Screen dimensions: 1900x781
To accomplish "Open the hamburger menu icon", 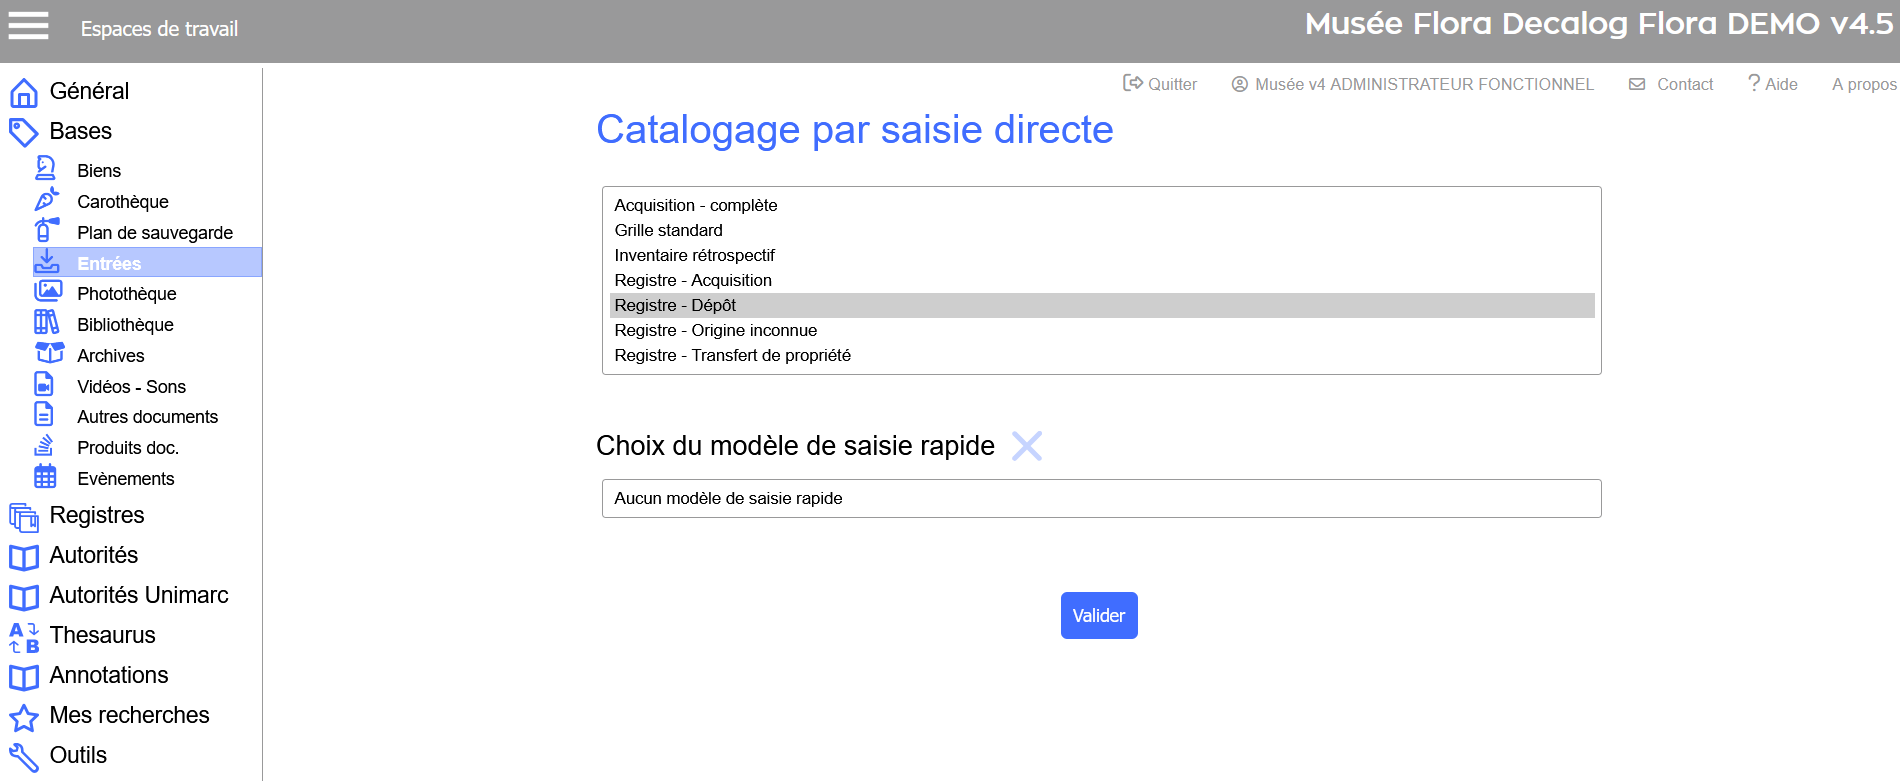I will 28,26.
